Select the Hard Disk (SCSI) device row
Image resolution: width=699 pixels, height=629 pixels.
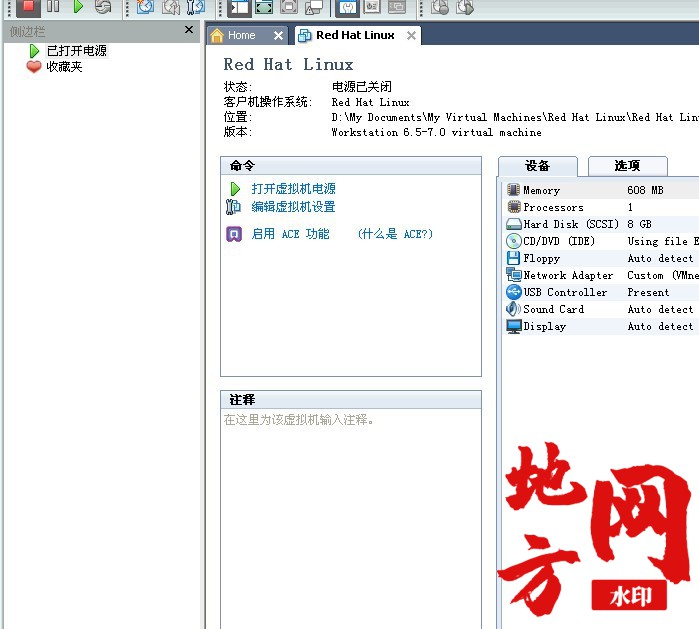pyautogui.click(x=601, y=224)
